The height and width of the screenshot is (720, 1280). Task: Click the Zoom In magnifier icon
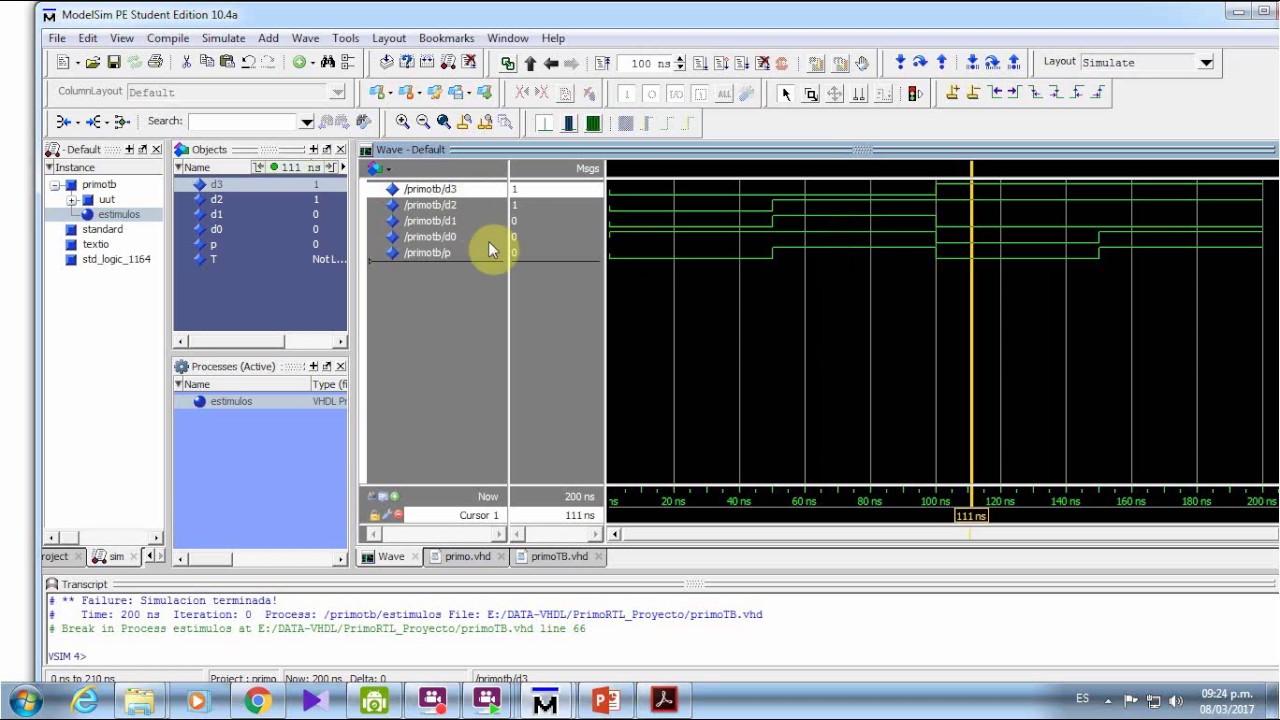click(402, 122)
